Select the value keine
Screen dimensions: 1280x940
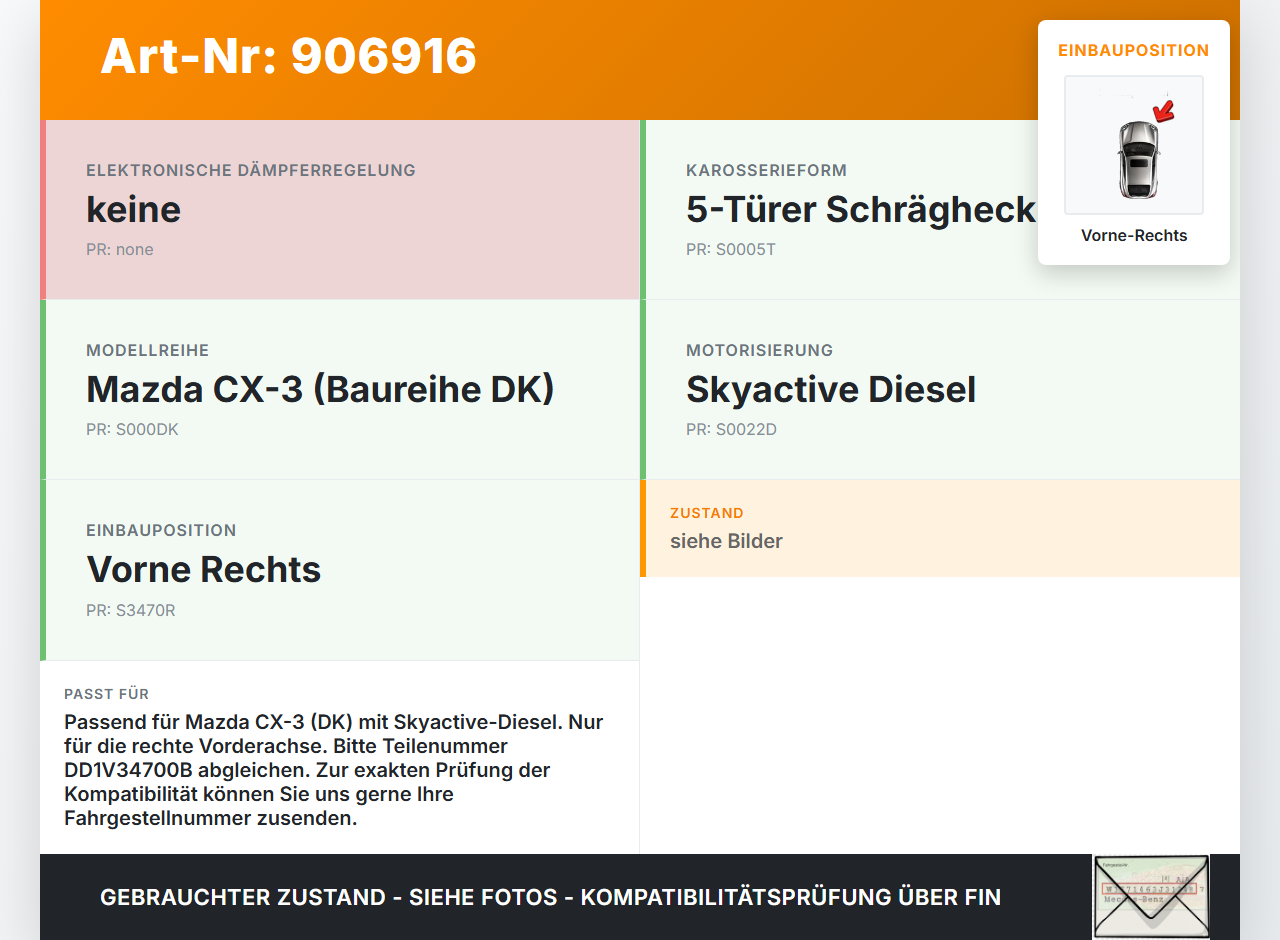click(x=133, y=209)
